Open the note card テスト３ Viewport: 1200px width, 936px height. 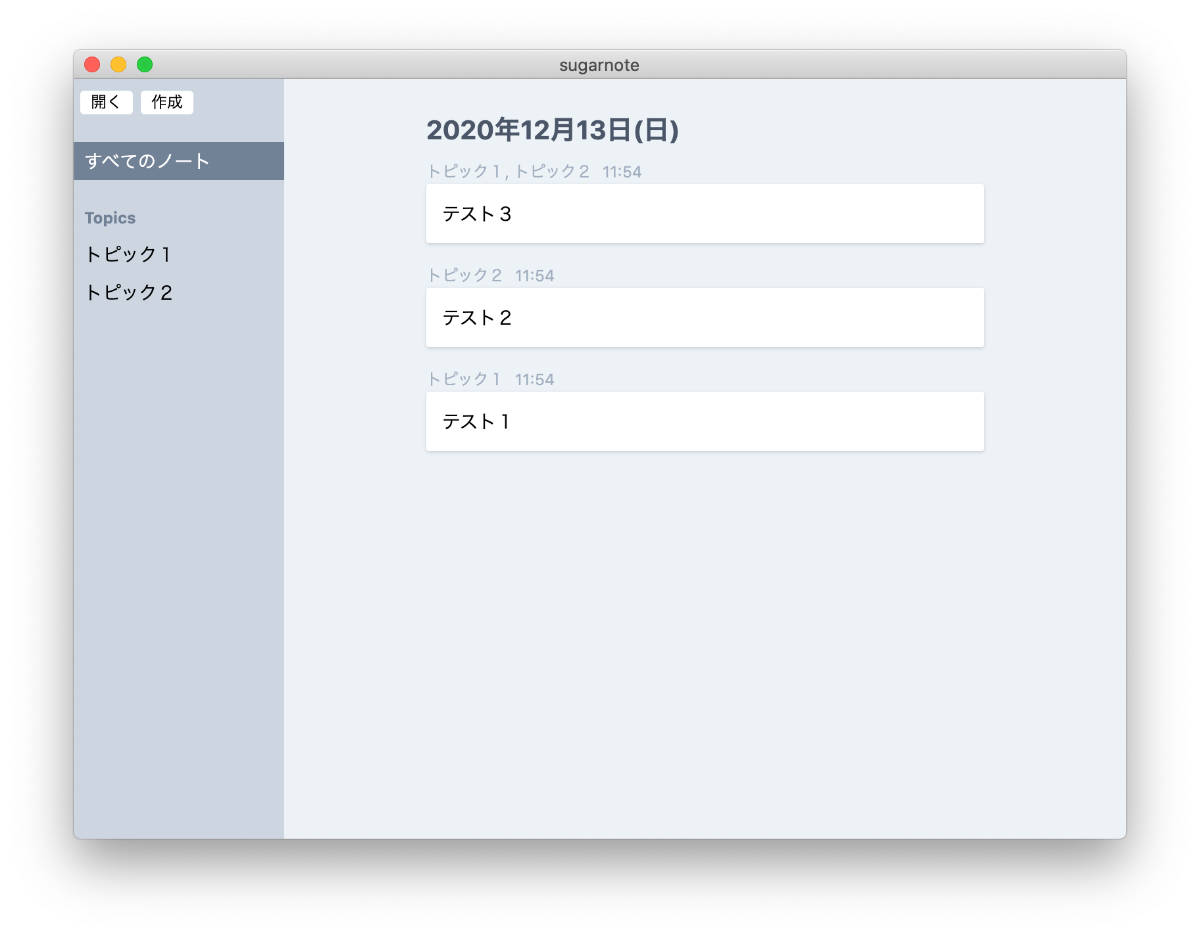pyautogui.click(x=705, y=213)
